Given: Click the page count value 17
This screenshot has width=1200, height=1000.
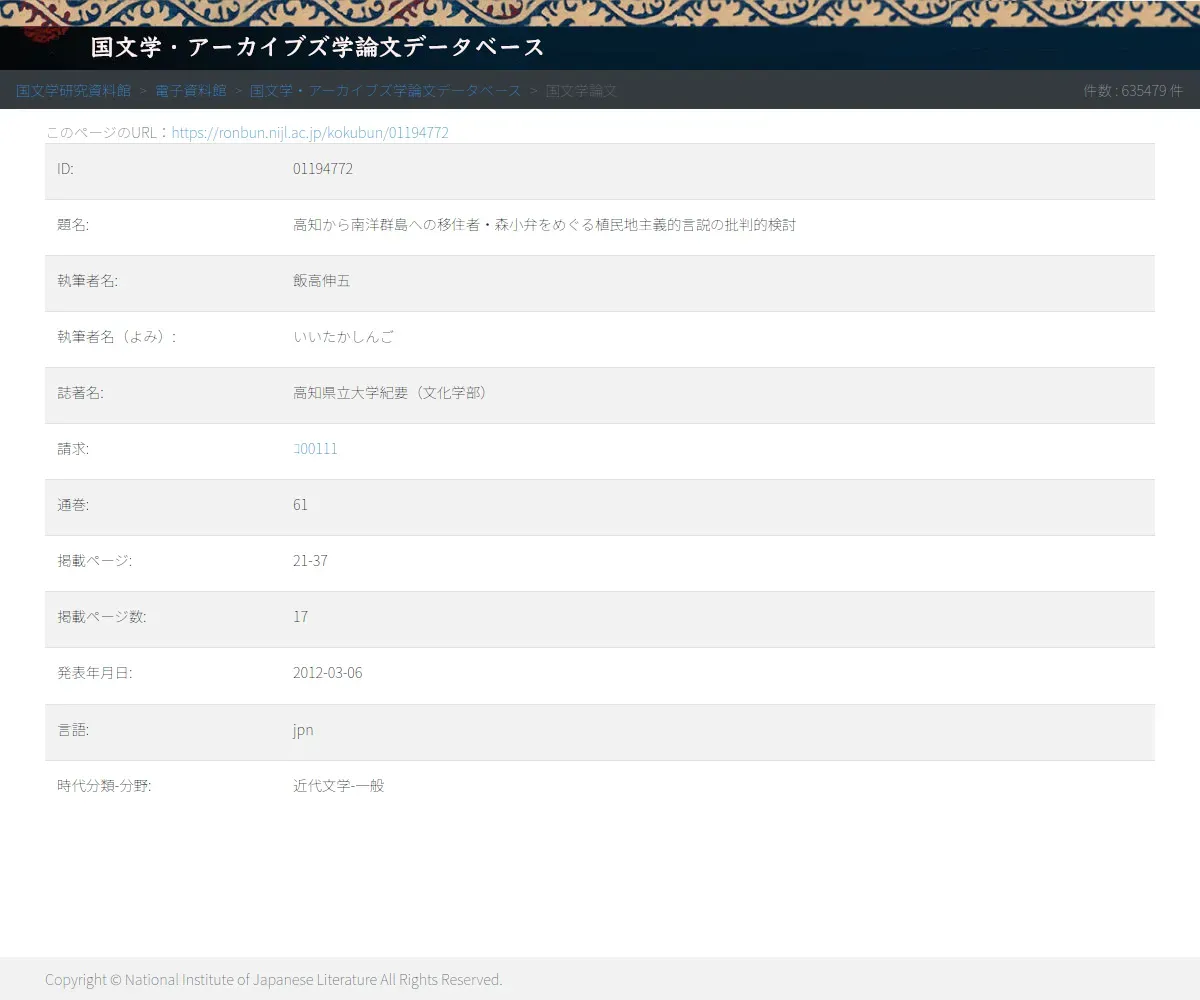Looking at the screenshot, I should 300,617.
